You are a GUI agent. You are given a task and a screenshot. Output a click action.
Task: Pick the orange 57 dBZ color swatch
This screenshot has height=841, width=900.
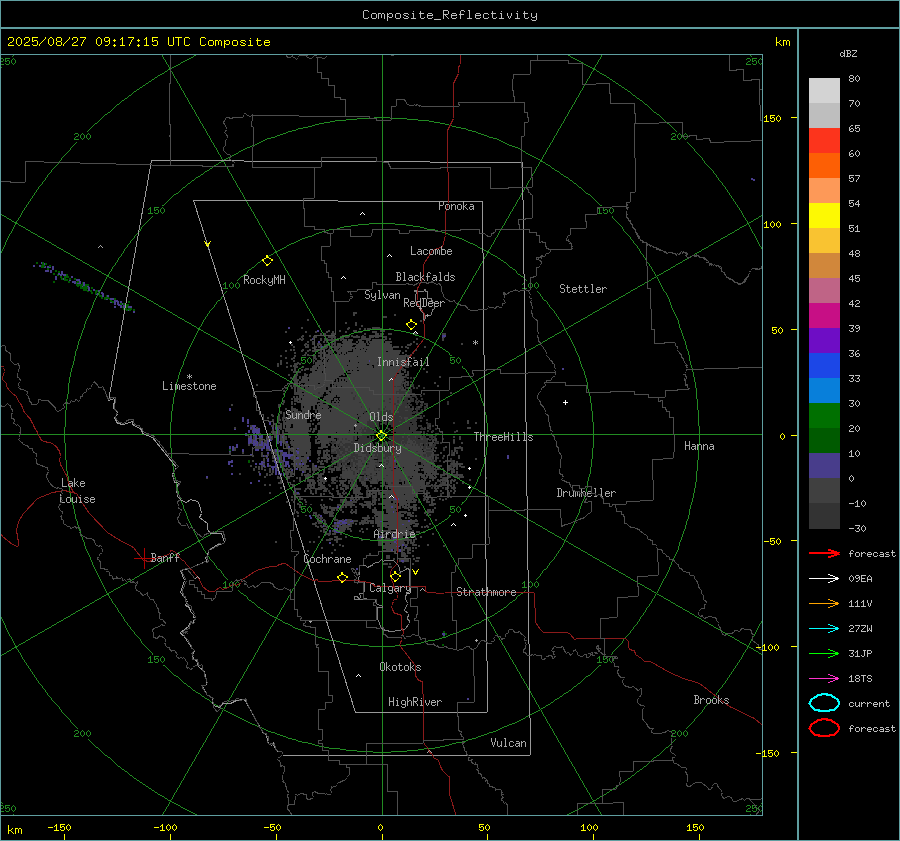(824, 165)
